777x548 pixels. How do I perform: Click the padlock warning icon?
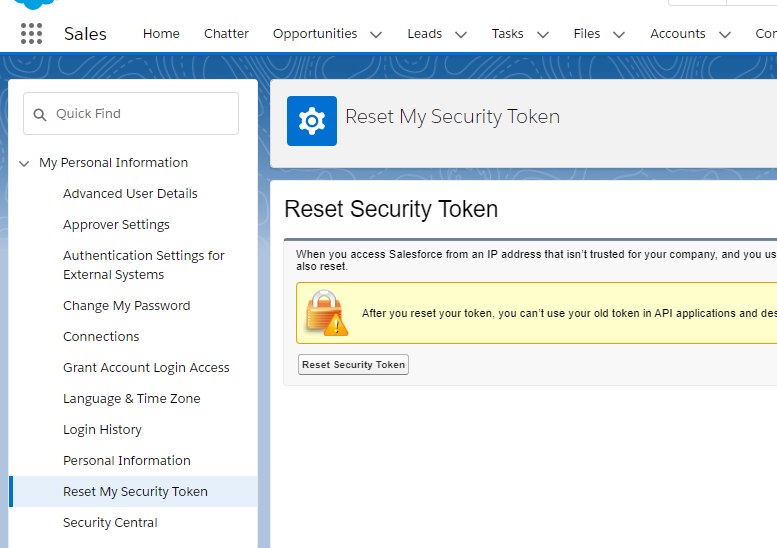[x=327, y=313]
